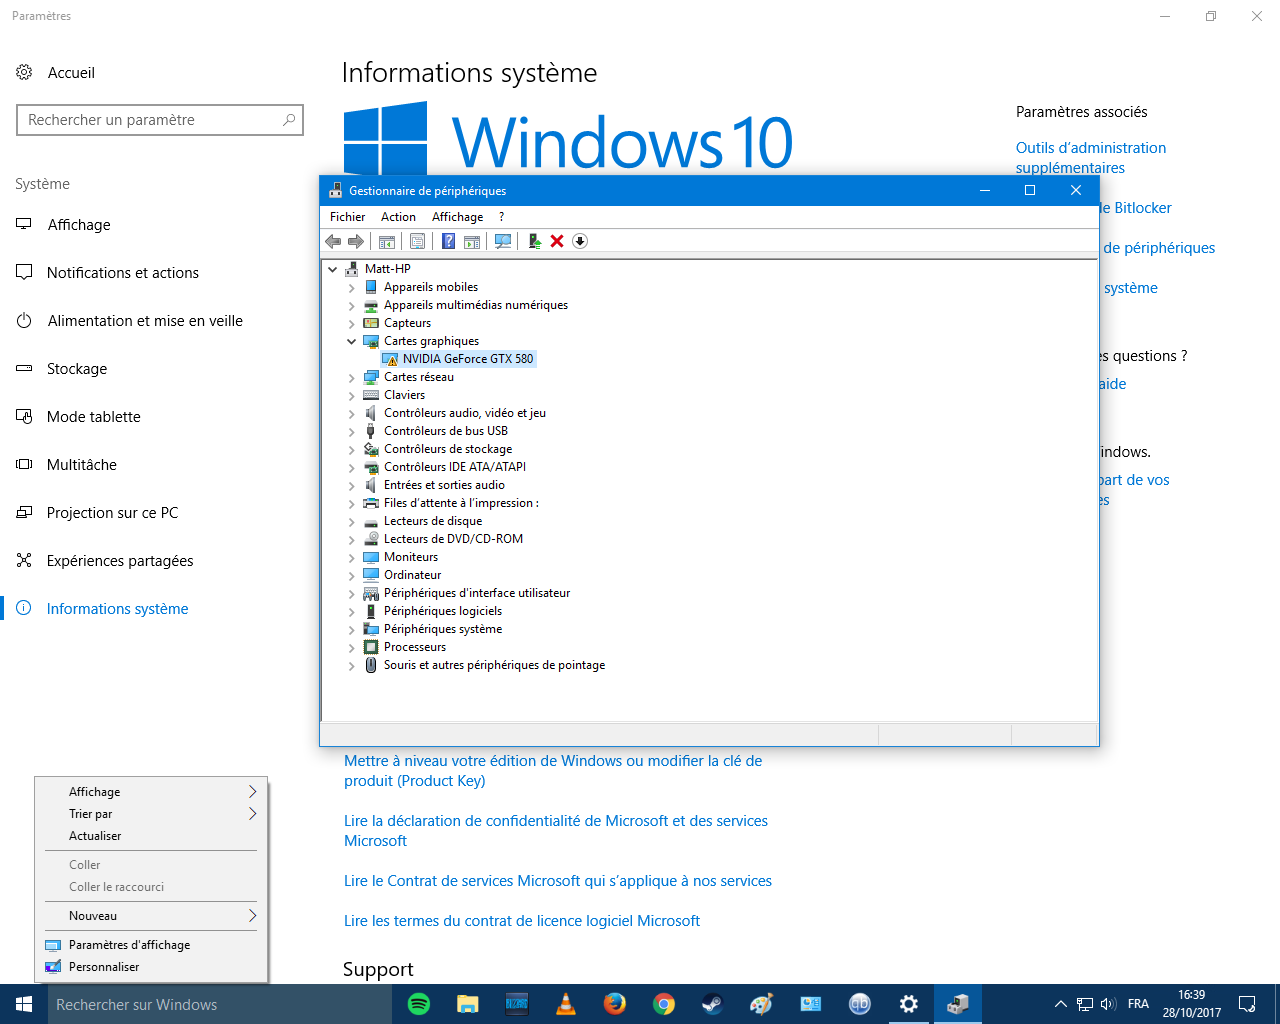The height and width of the screenshot is (1024, 1280).
Task: Open the ? help menu in Device Manager
Action: (x=501, y=217)
